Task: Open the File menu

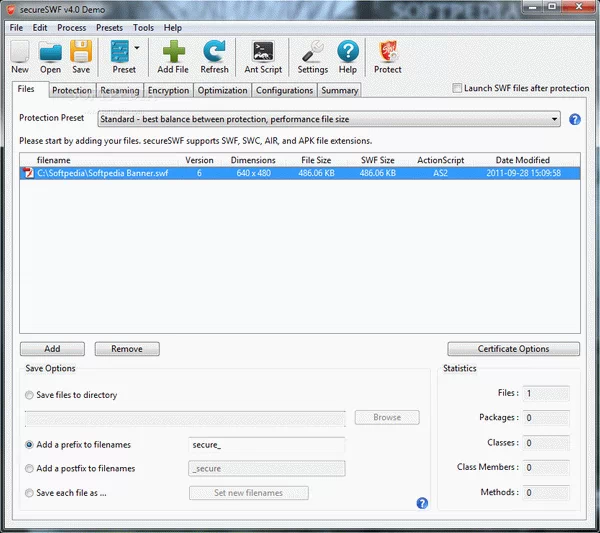Action: 16,28
